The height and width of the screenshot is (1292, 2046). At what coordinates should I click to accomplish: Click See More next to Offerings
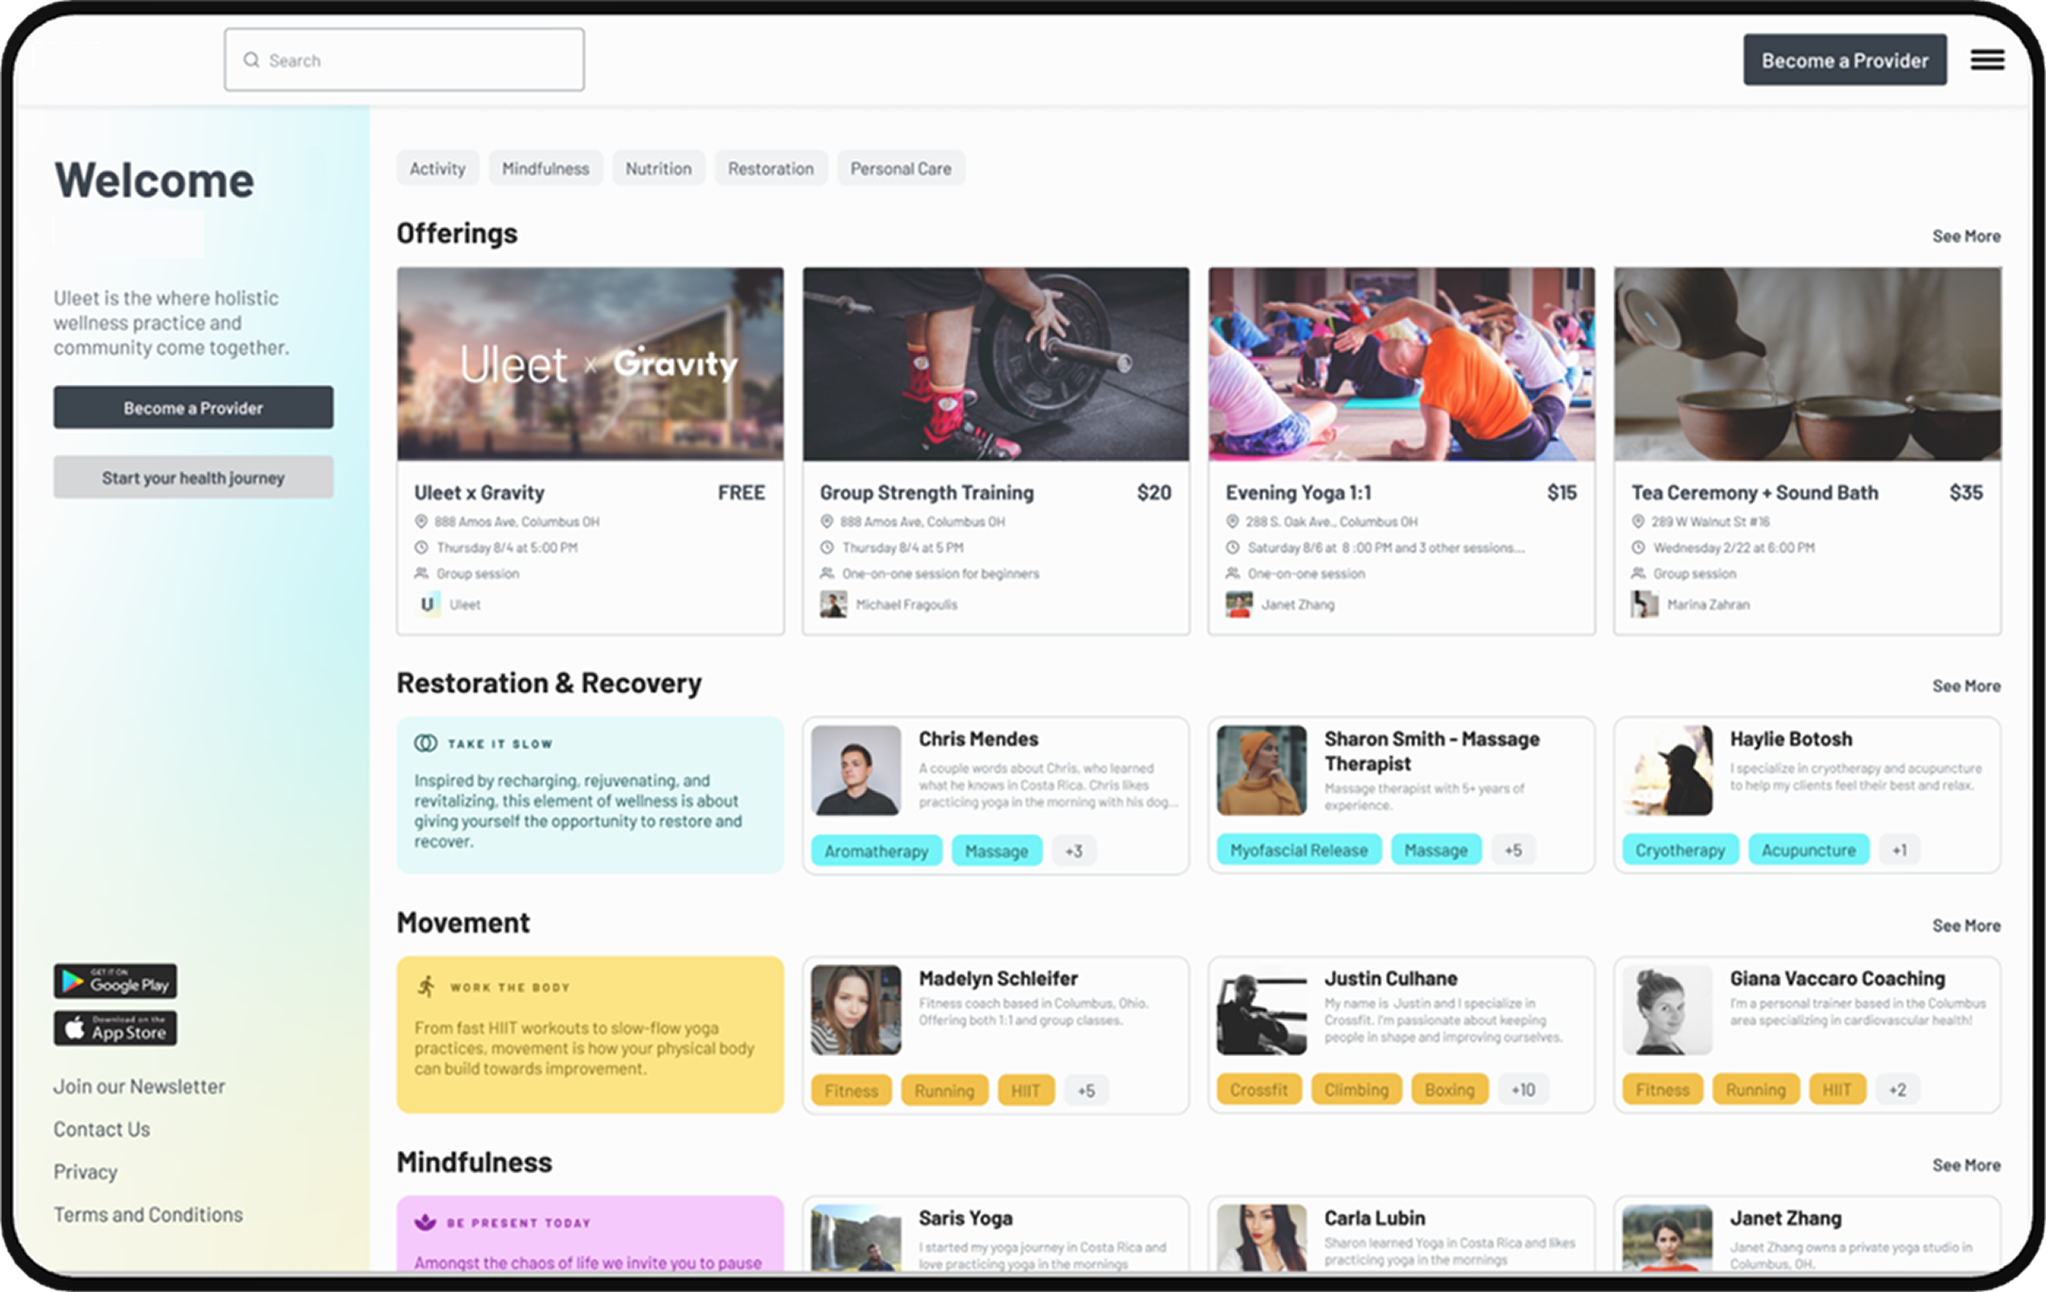pos(1965,236)
